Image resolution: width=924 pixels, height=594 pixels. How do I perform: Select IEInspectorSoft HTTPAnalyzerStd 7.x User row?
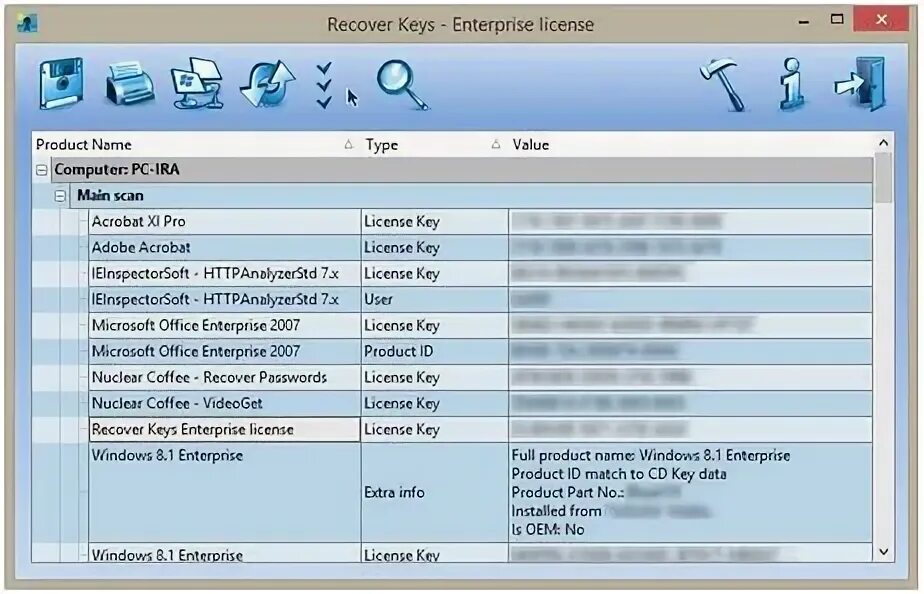(480, 299)
